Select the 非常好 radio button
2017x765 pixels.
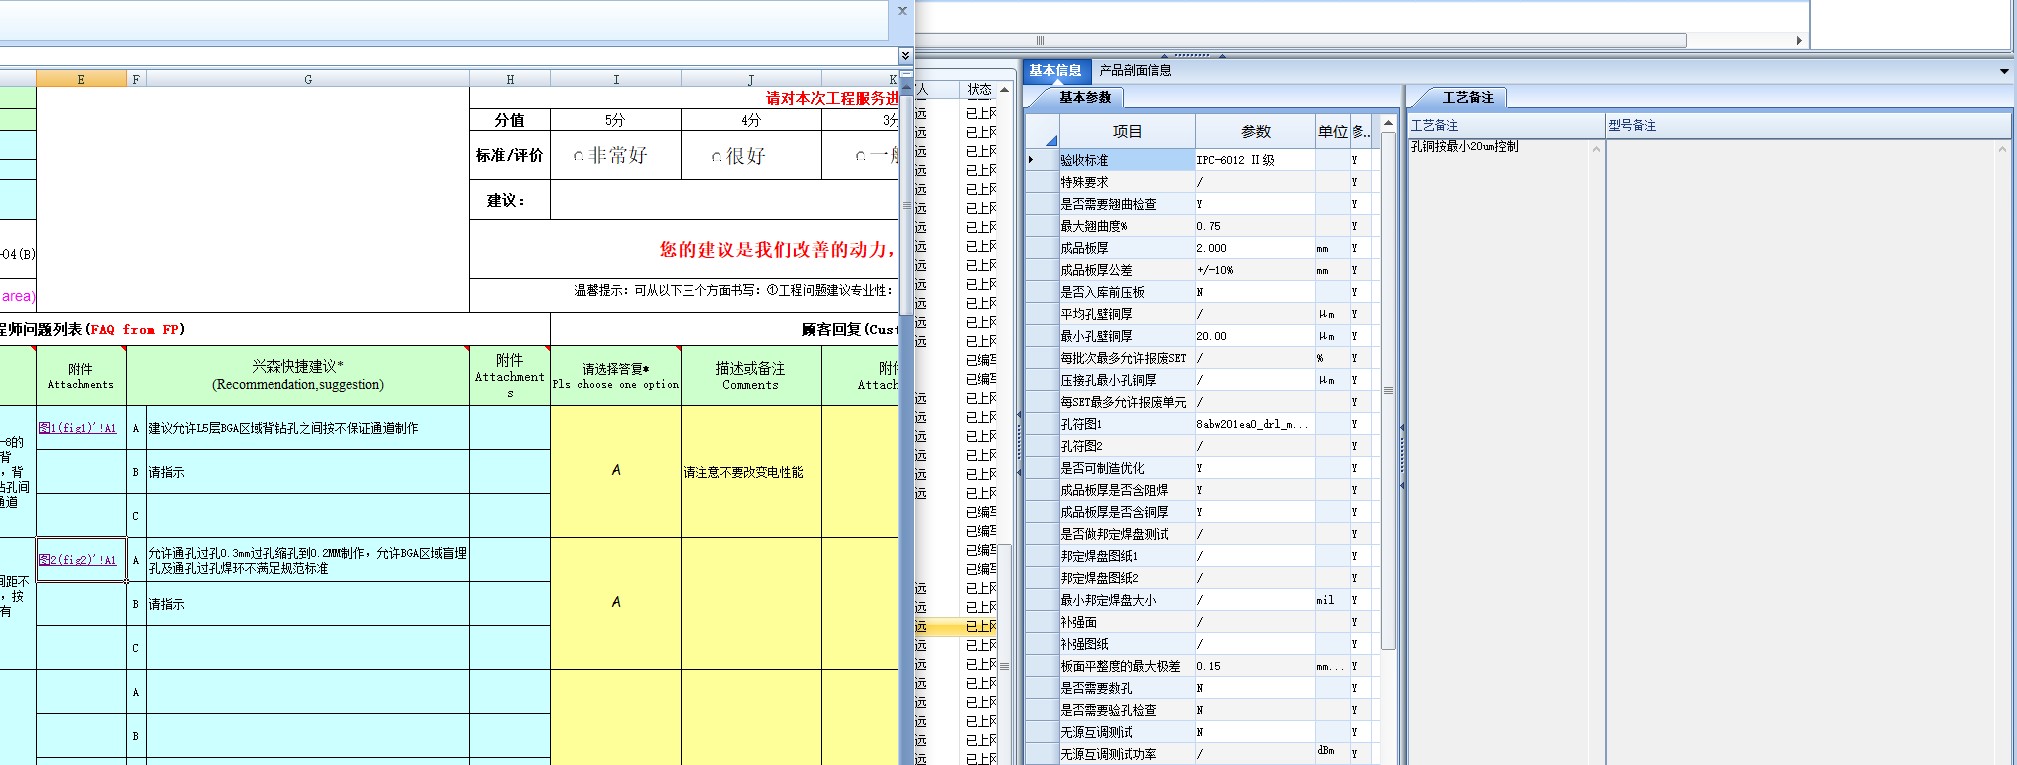tap(579, 156)
